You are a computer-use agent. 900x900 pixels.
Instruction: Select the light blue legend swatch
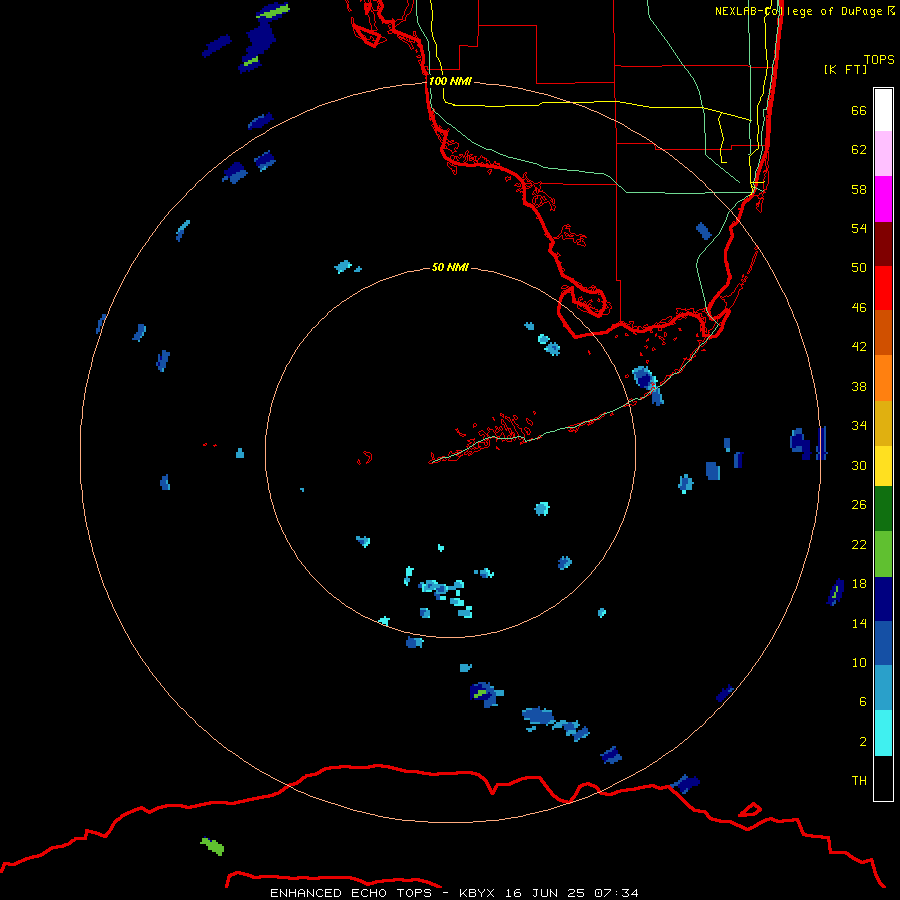(883, 688)
